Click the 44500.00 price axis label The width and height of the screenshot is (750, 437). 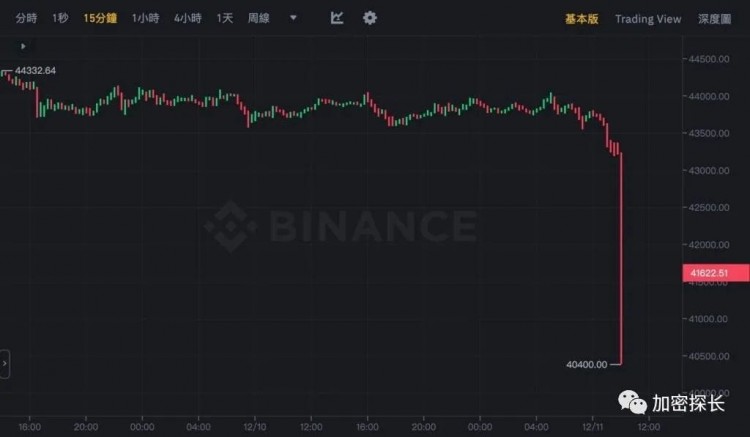click(x=709, y=59)
